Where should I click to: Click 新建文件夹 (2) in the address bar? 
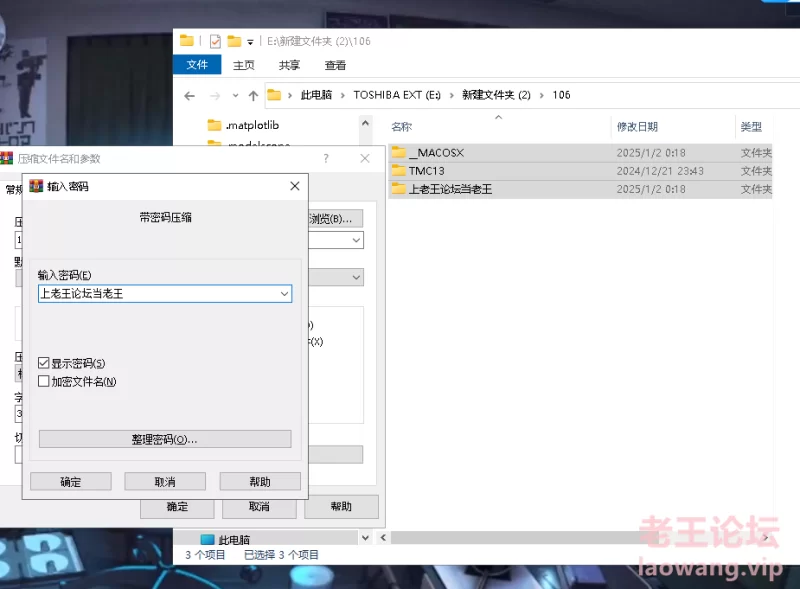[496, 95]
